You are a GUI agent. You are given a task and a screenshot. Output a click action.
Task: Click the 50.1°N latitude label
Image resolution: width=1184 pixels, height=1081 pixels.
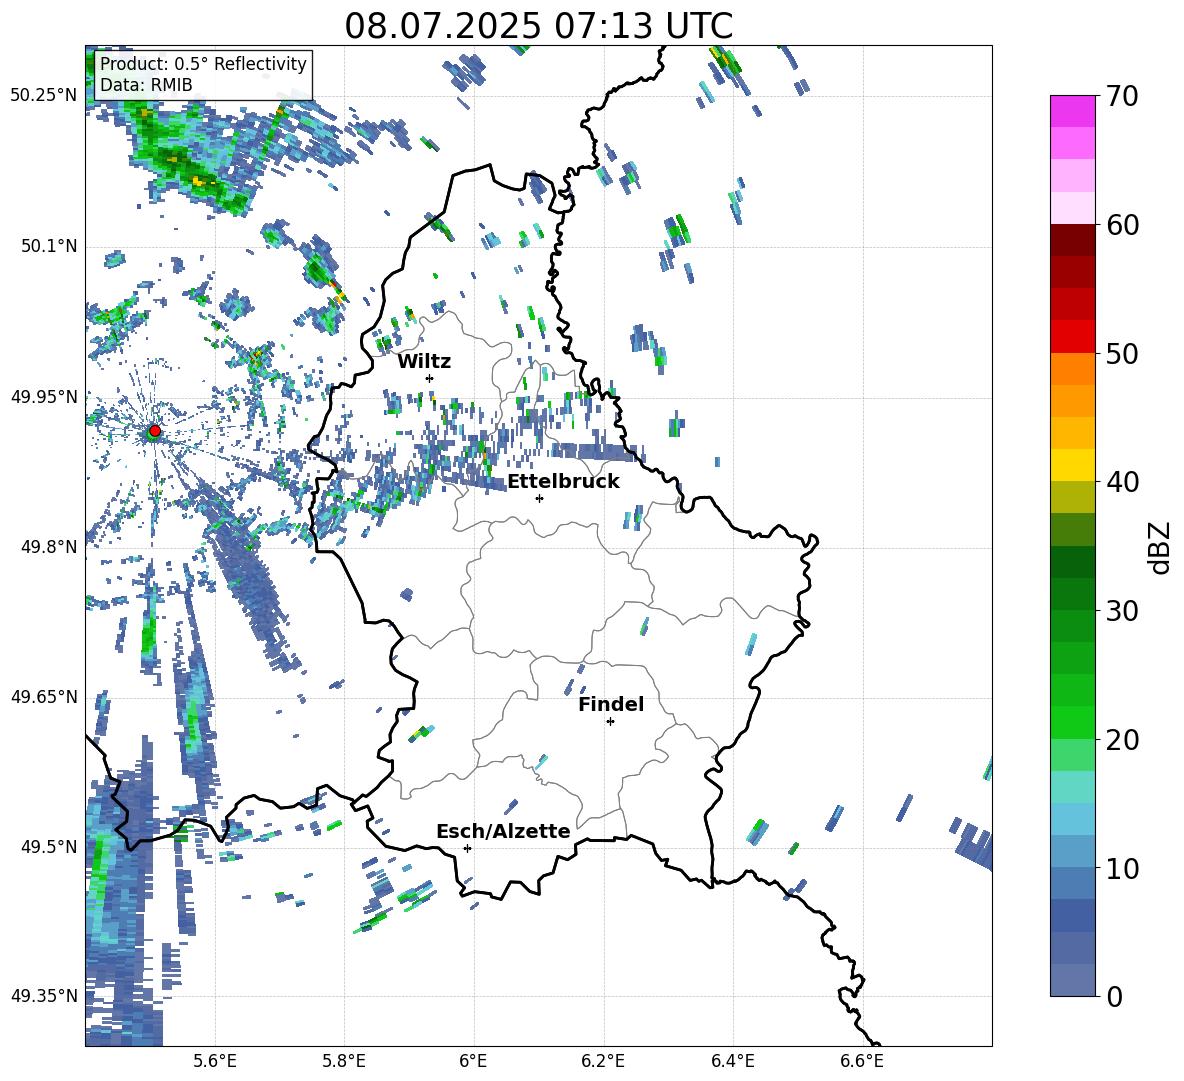click(48, 246)
